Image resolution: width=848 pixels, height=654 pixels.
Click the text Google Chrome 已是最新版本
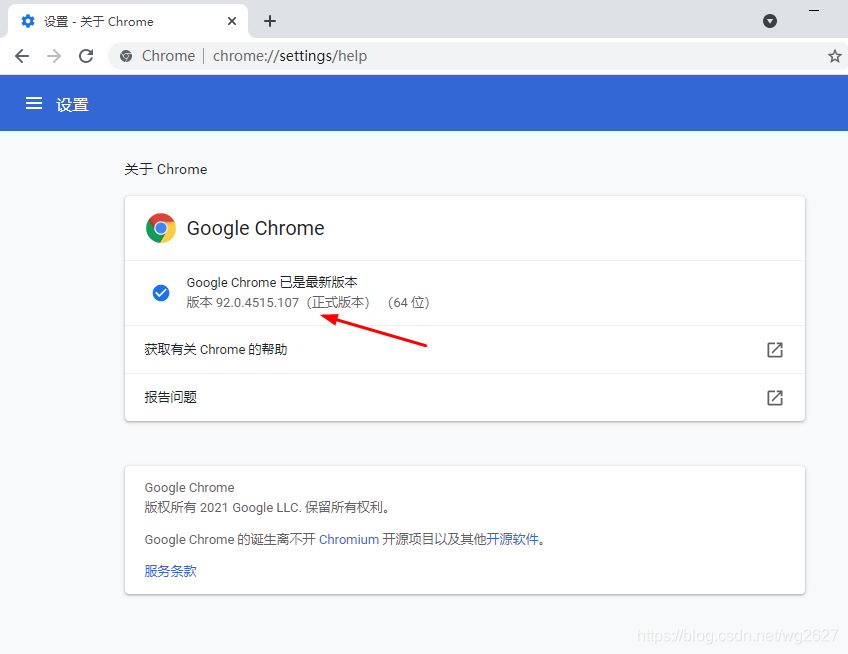tap(272, 282)
